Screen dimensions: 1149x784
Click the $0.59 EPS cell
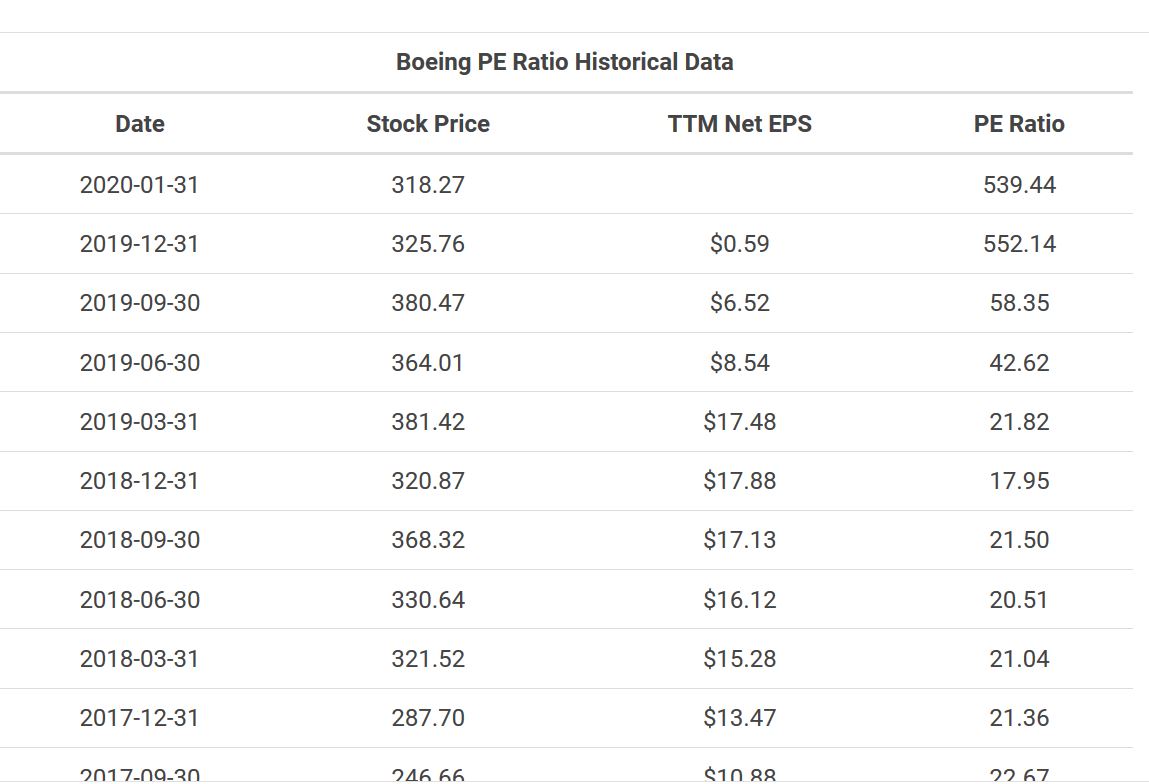coord(739,244)
